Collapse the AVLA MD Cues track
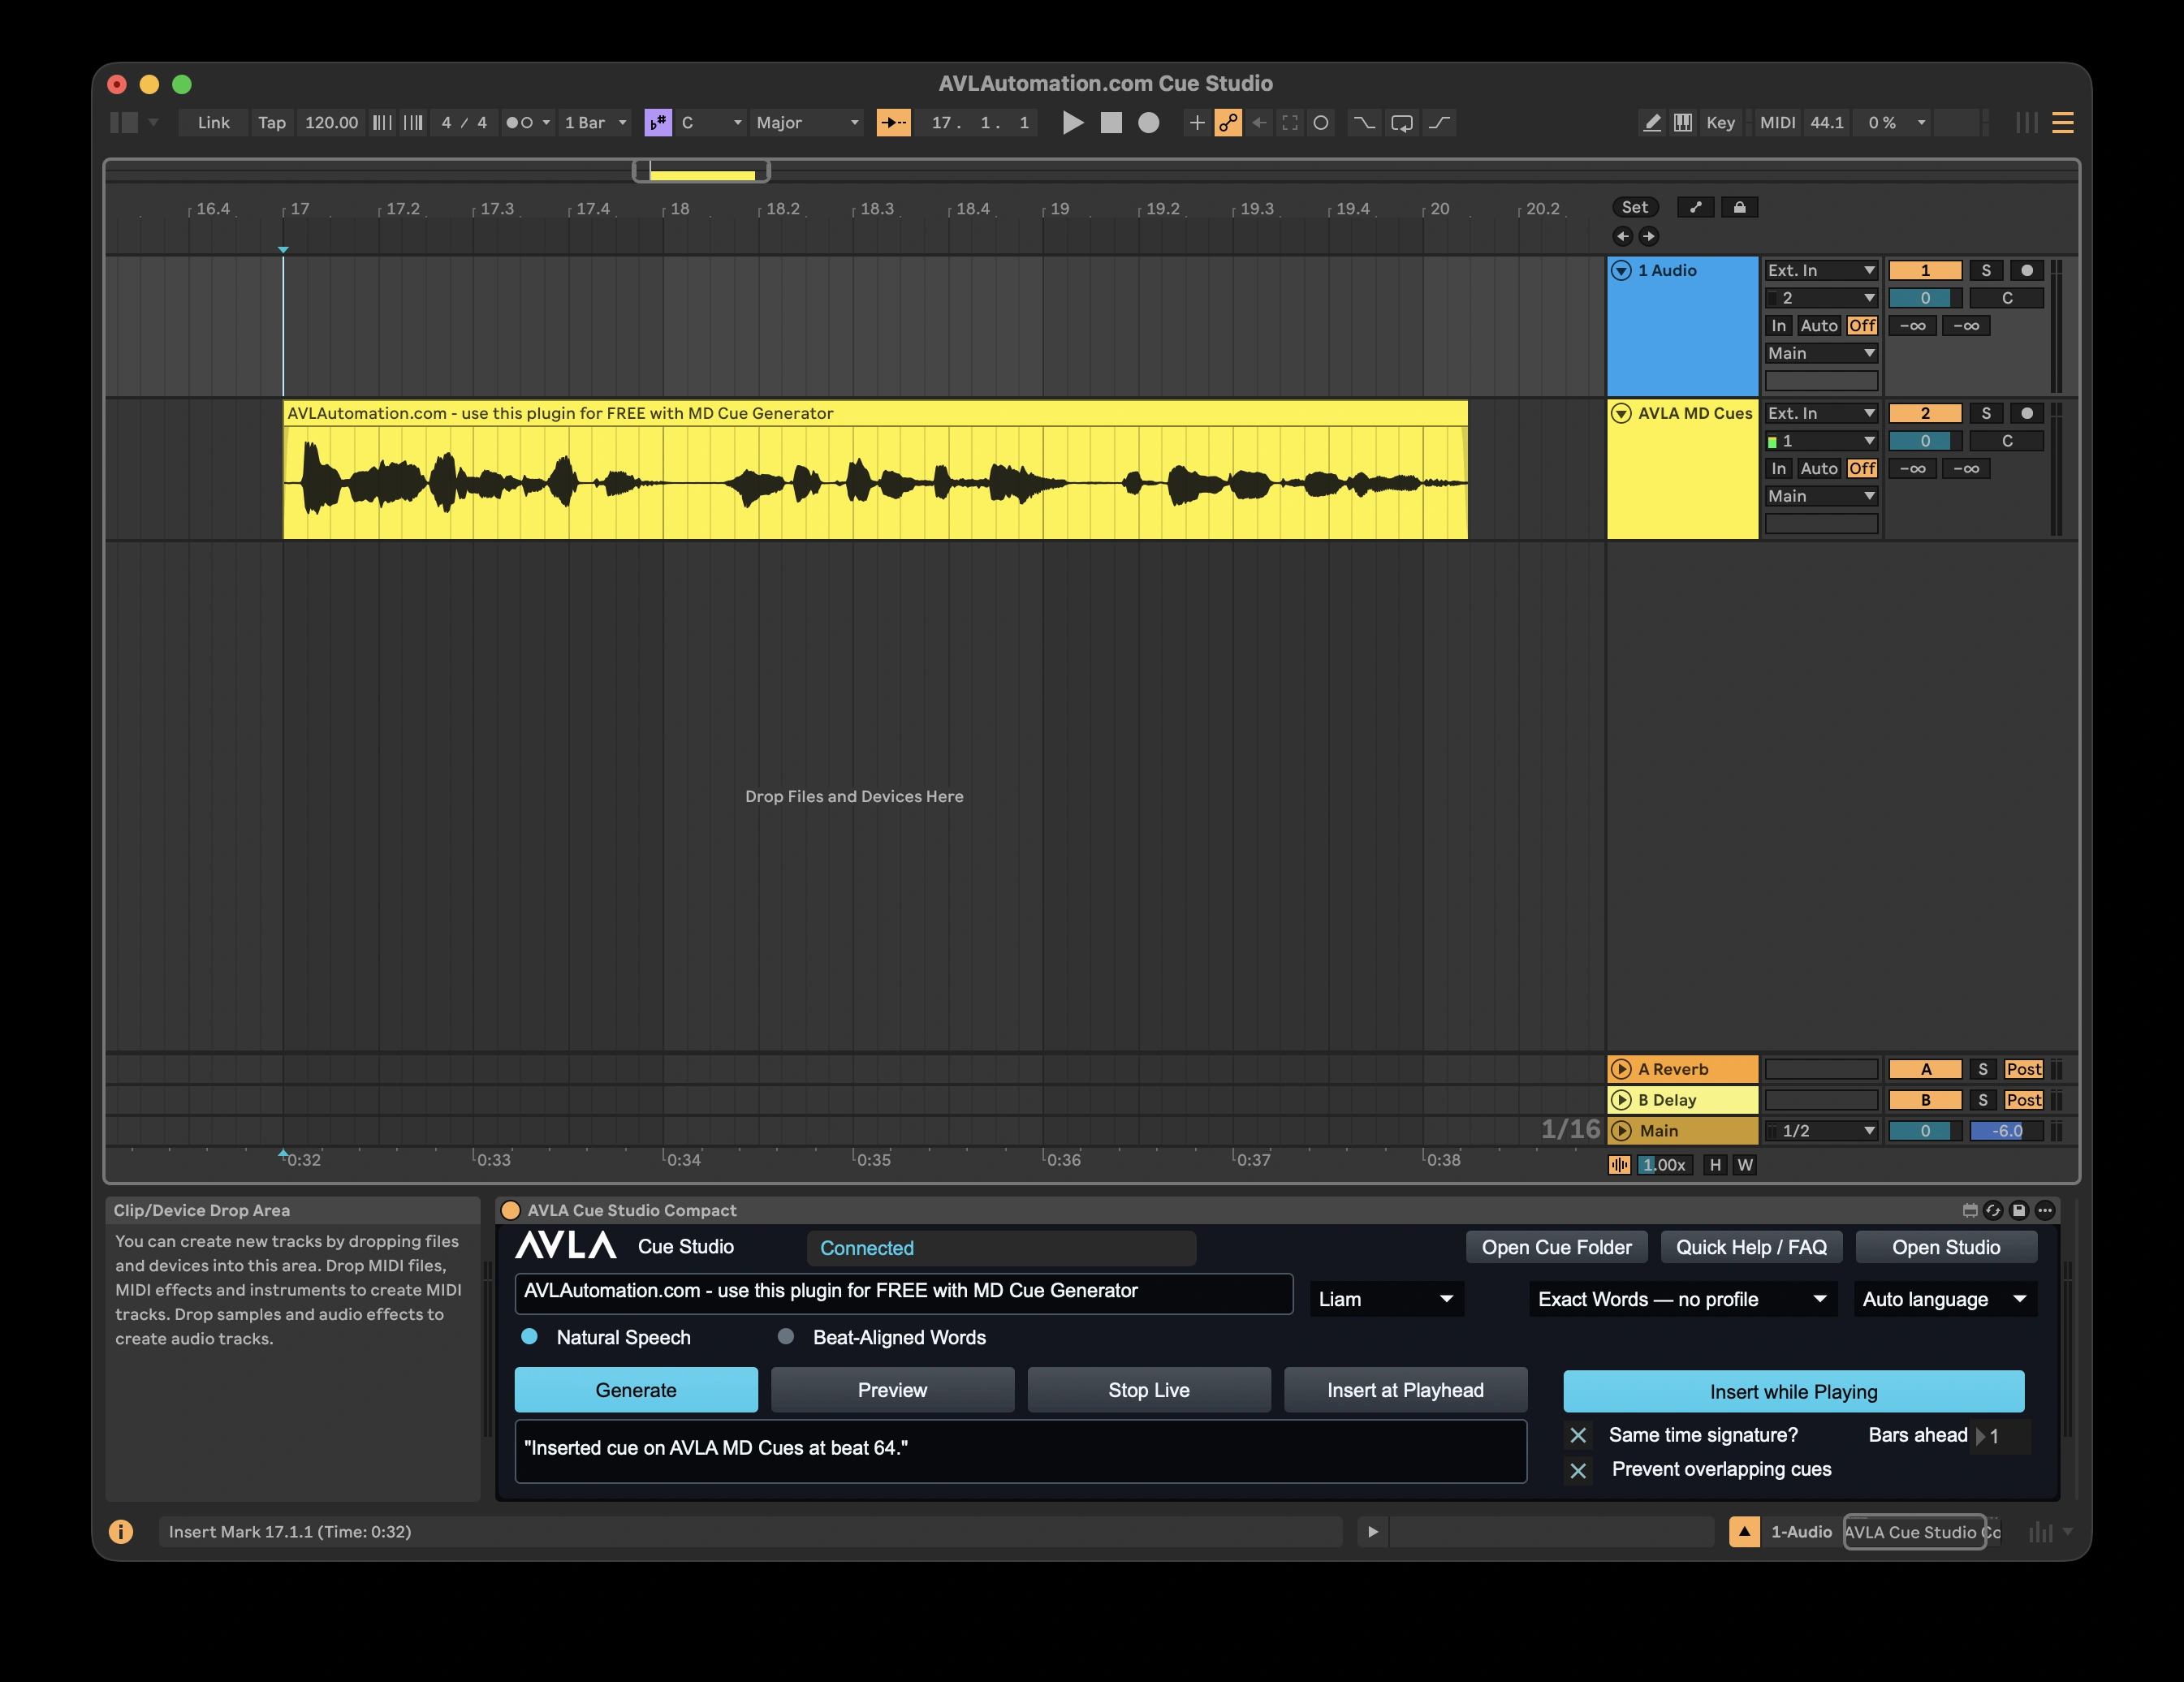 [x=1622, y=414]
